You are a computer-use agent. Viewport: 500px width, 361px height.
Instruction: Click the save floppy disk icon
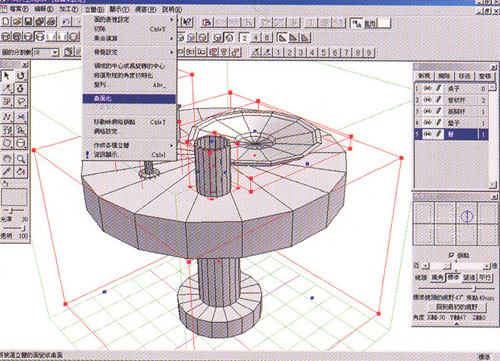tap(28, 22)
